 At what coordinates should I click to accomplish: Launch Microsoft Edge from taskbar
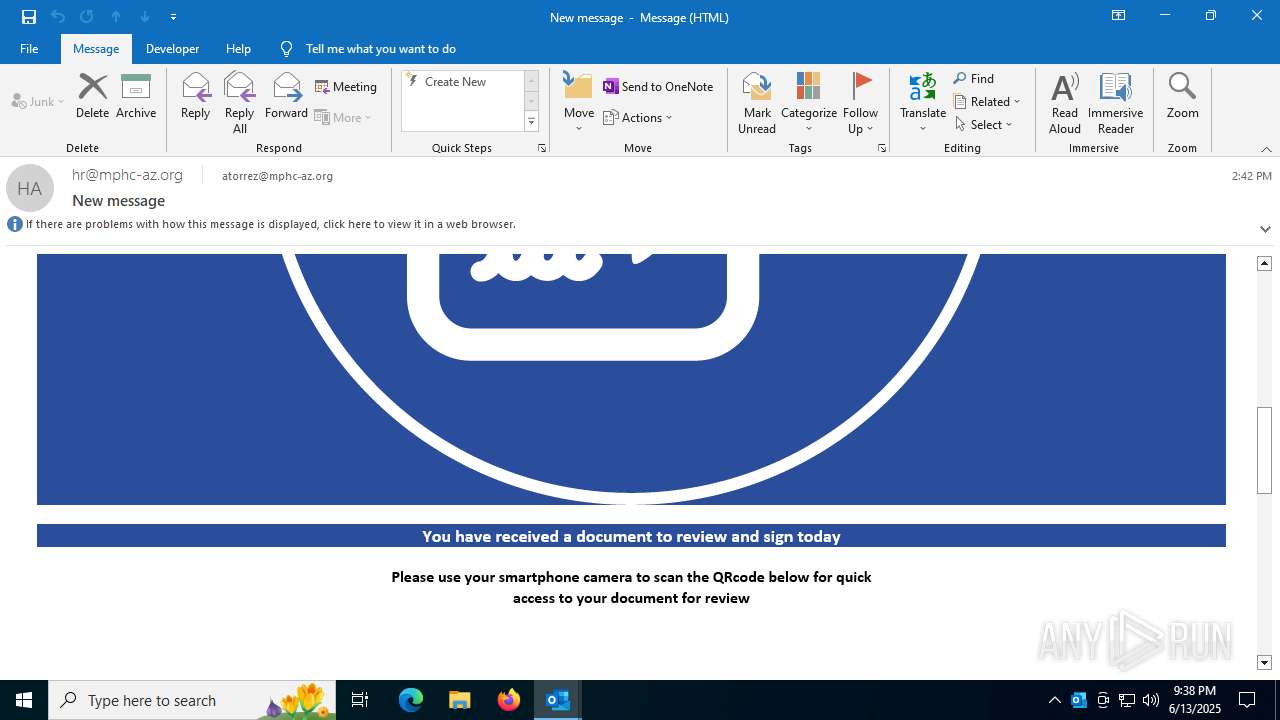coord(411,700)
